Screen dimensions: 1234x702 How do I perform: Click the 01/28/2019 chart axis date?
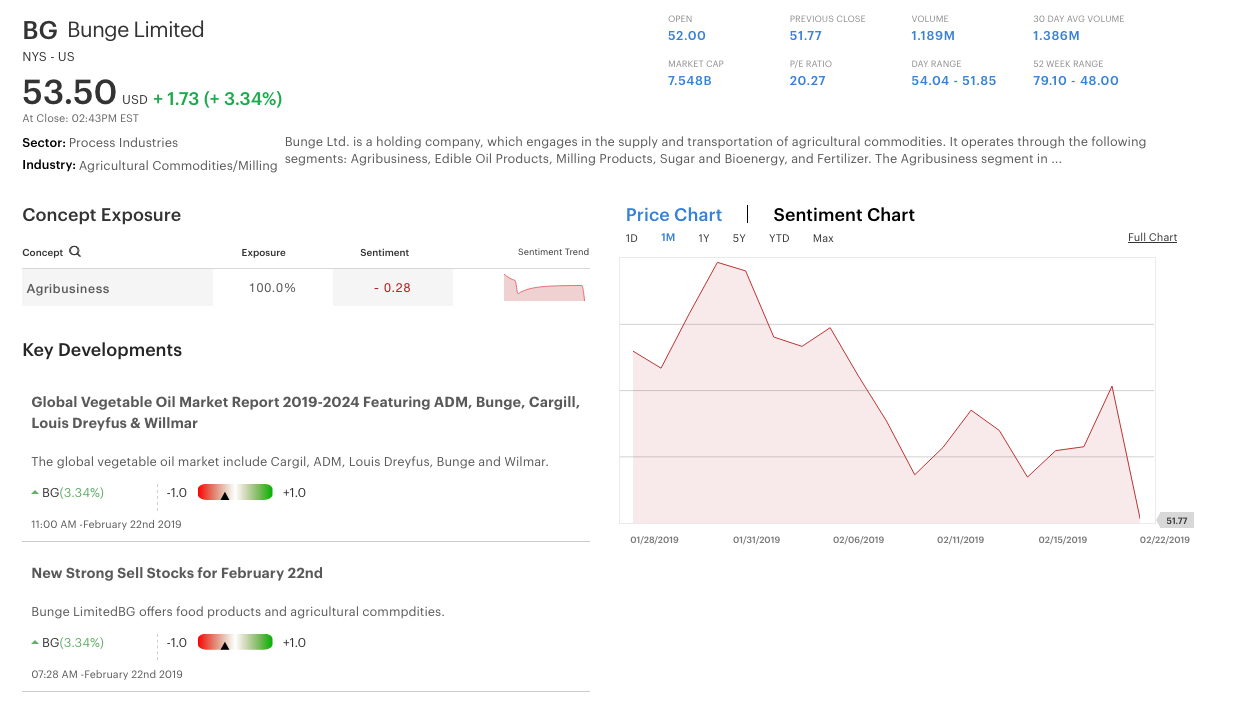(654, 540)
